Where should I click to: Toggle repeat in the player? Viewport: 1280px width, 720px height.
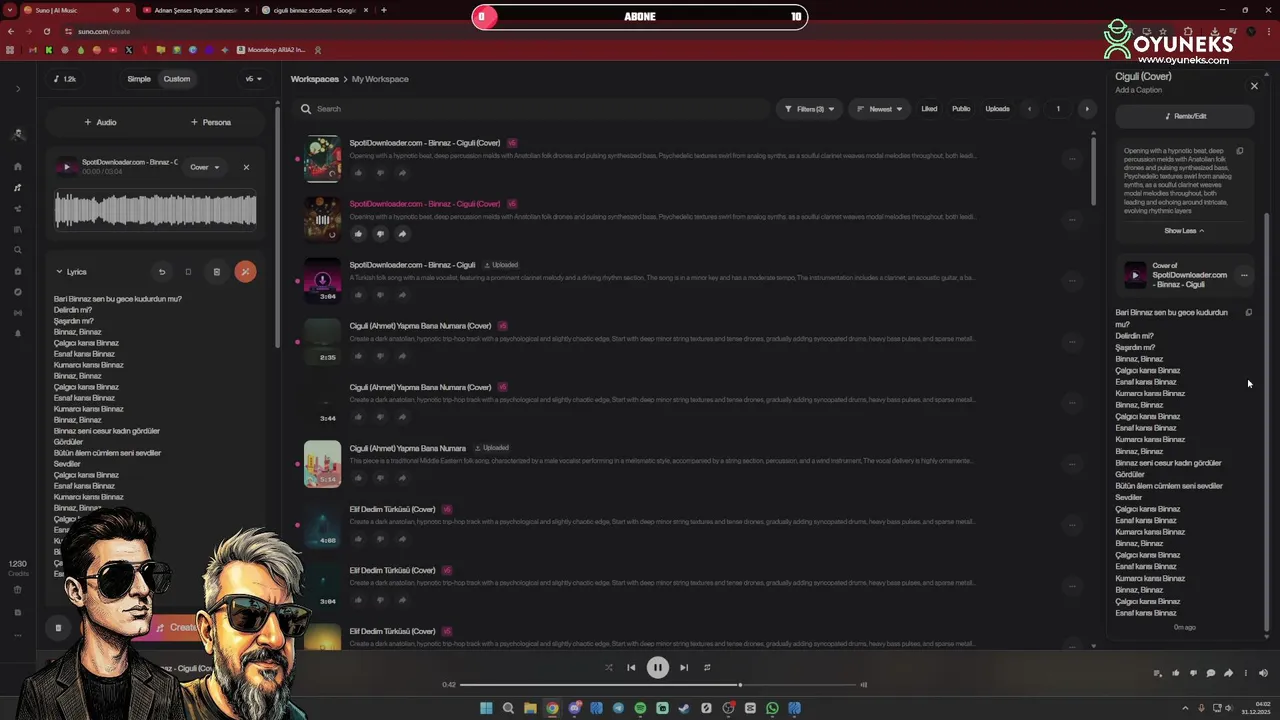[707, 668]
